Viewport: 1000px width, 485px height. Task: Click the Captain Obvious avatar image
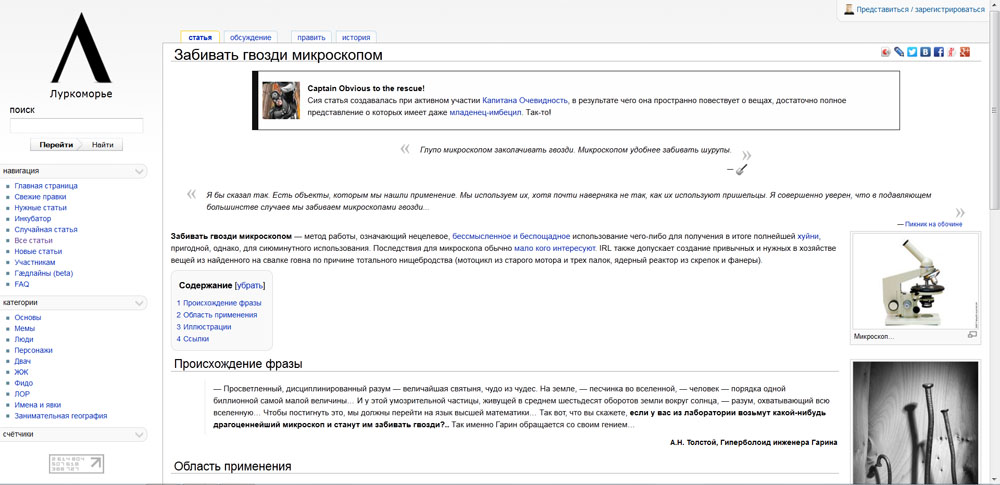pos(281,100)
